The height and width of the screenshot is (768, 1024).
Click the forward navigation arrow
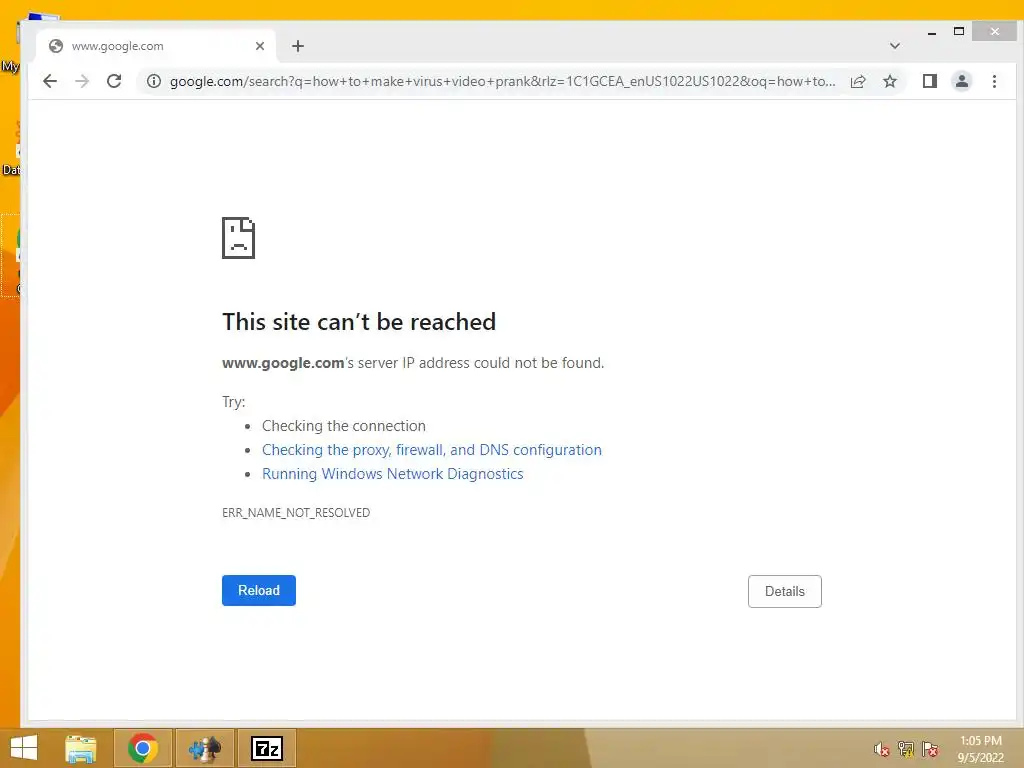[82, 81]
